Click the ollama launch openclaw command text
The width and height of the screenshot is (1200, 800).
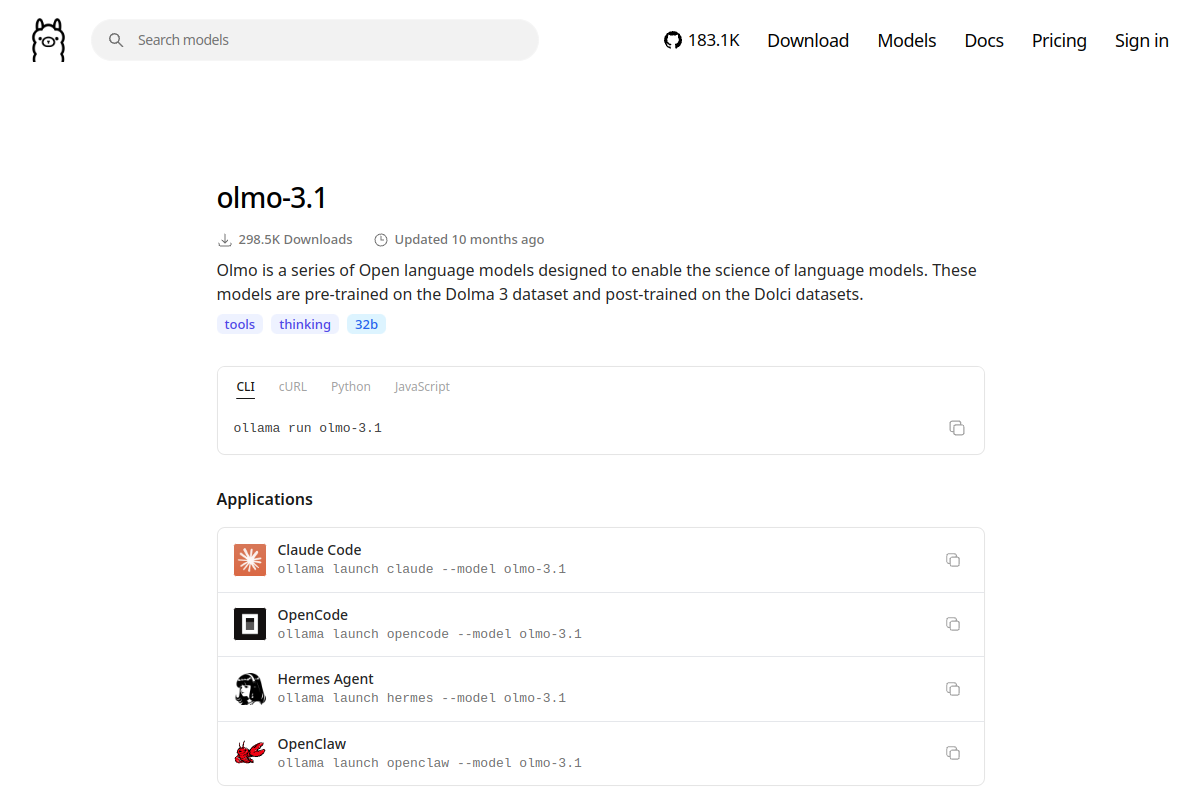point(430,763)
